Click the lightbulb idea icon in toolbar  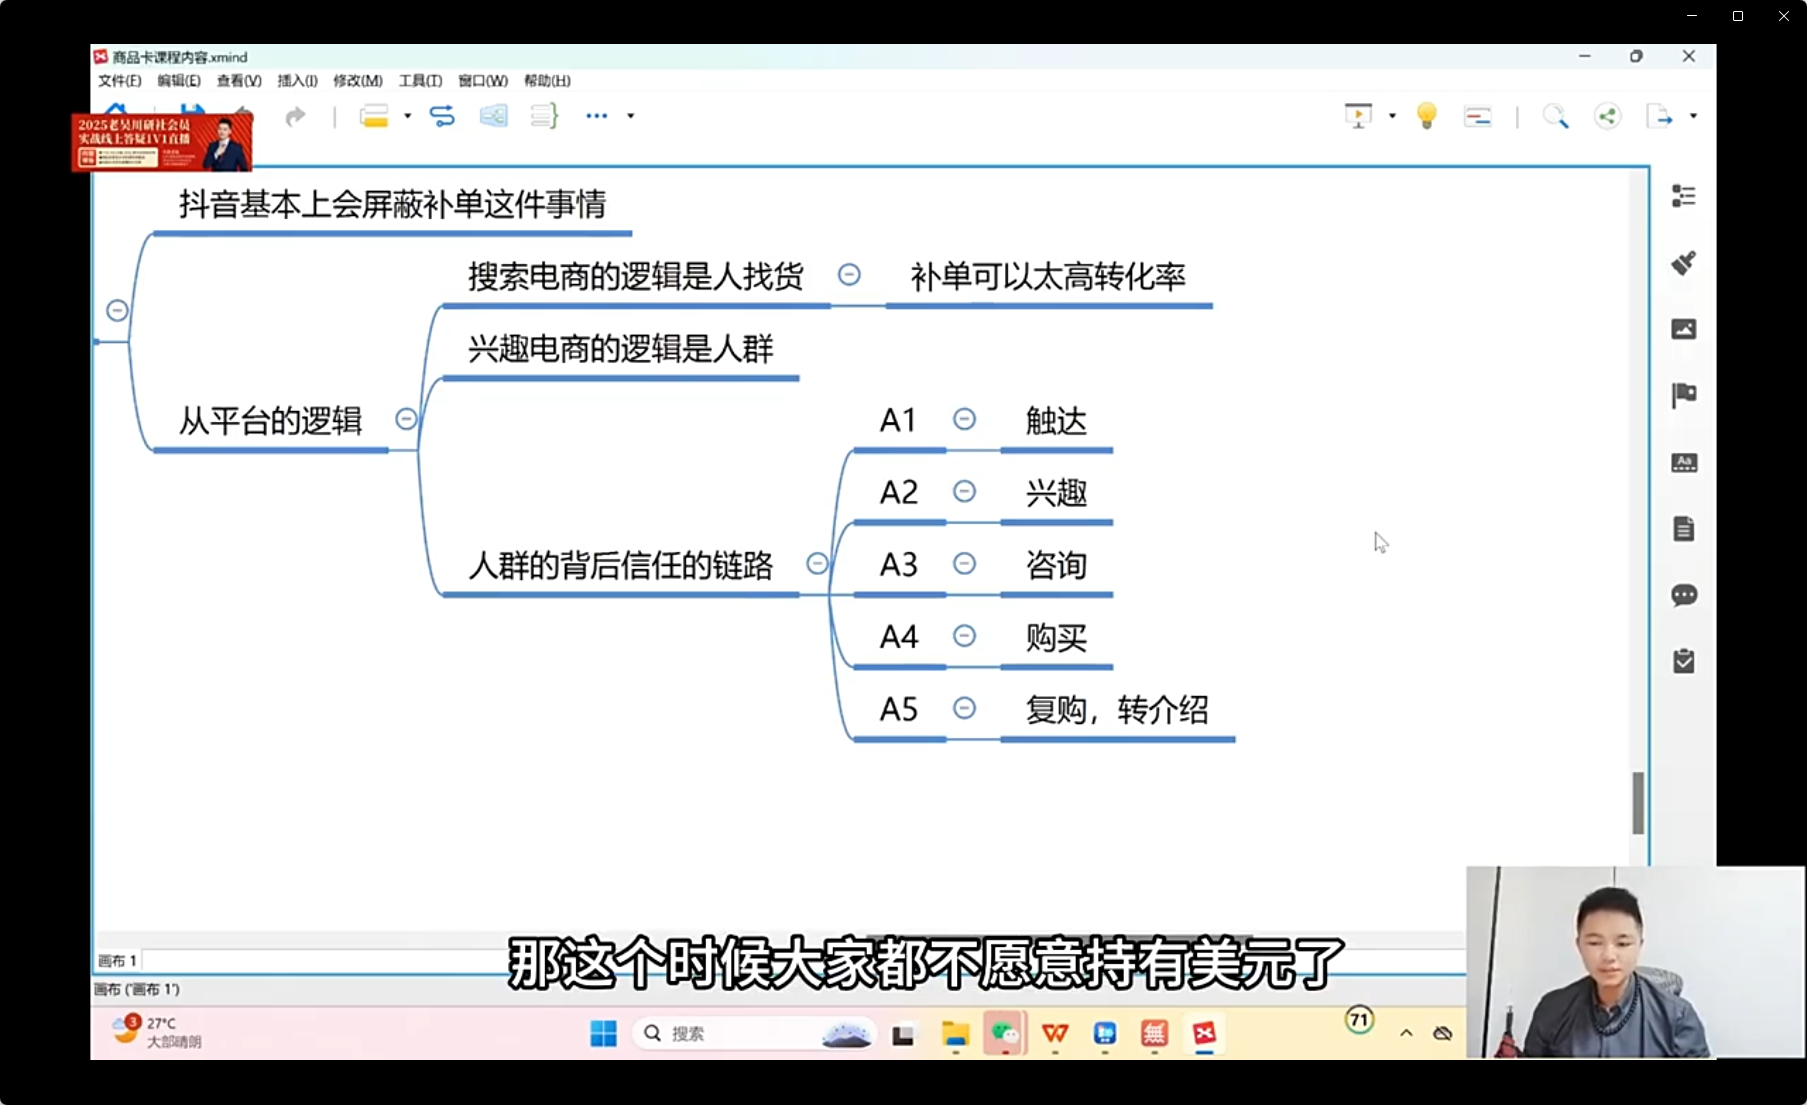pos(1427,116)
